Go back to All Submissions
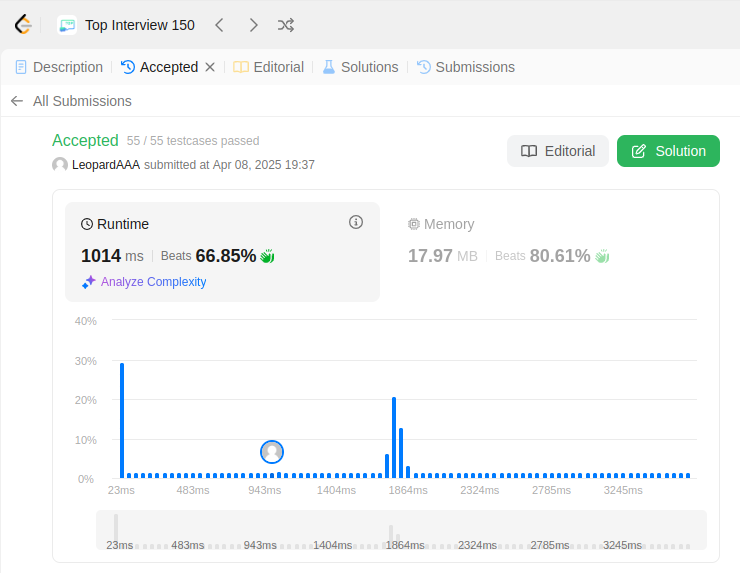Screen dimensions: 740x573 pos(71,101)
